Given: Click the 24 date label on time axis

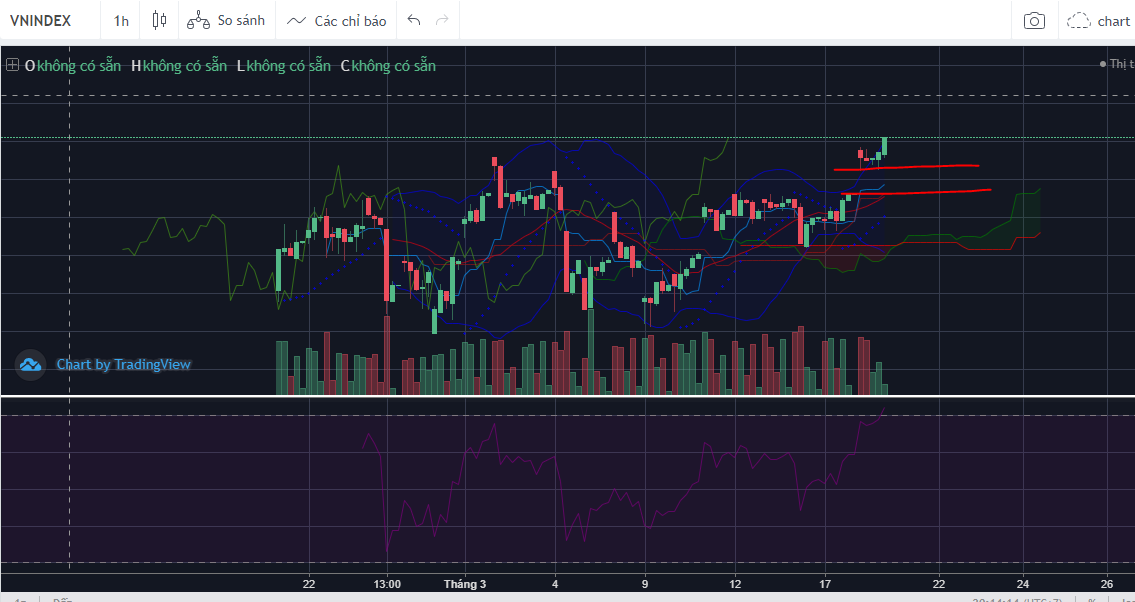Looking at the screenshot, I should (x=1023, y=584).
